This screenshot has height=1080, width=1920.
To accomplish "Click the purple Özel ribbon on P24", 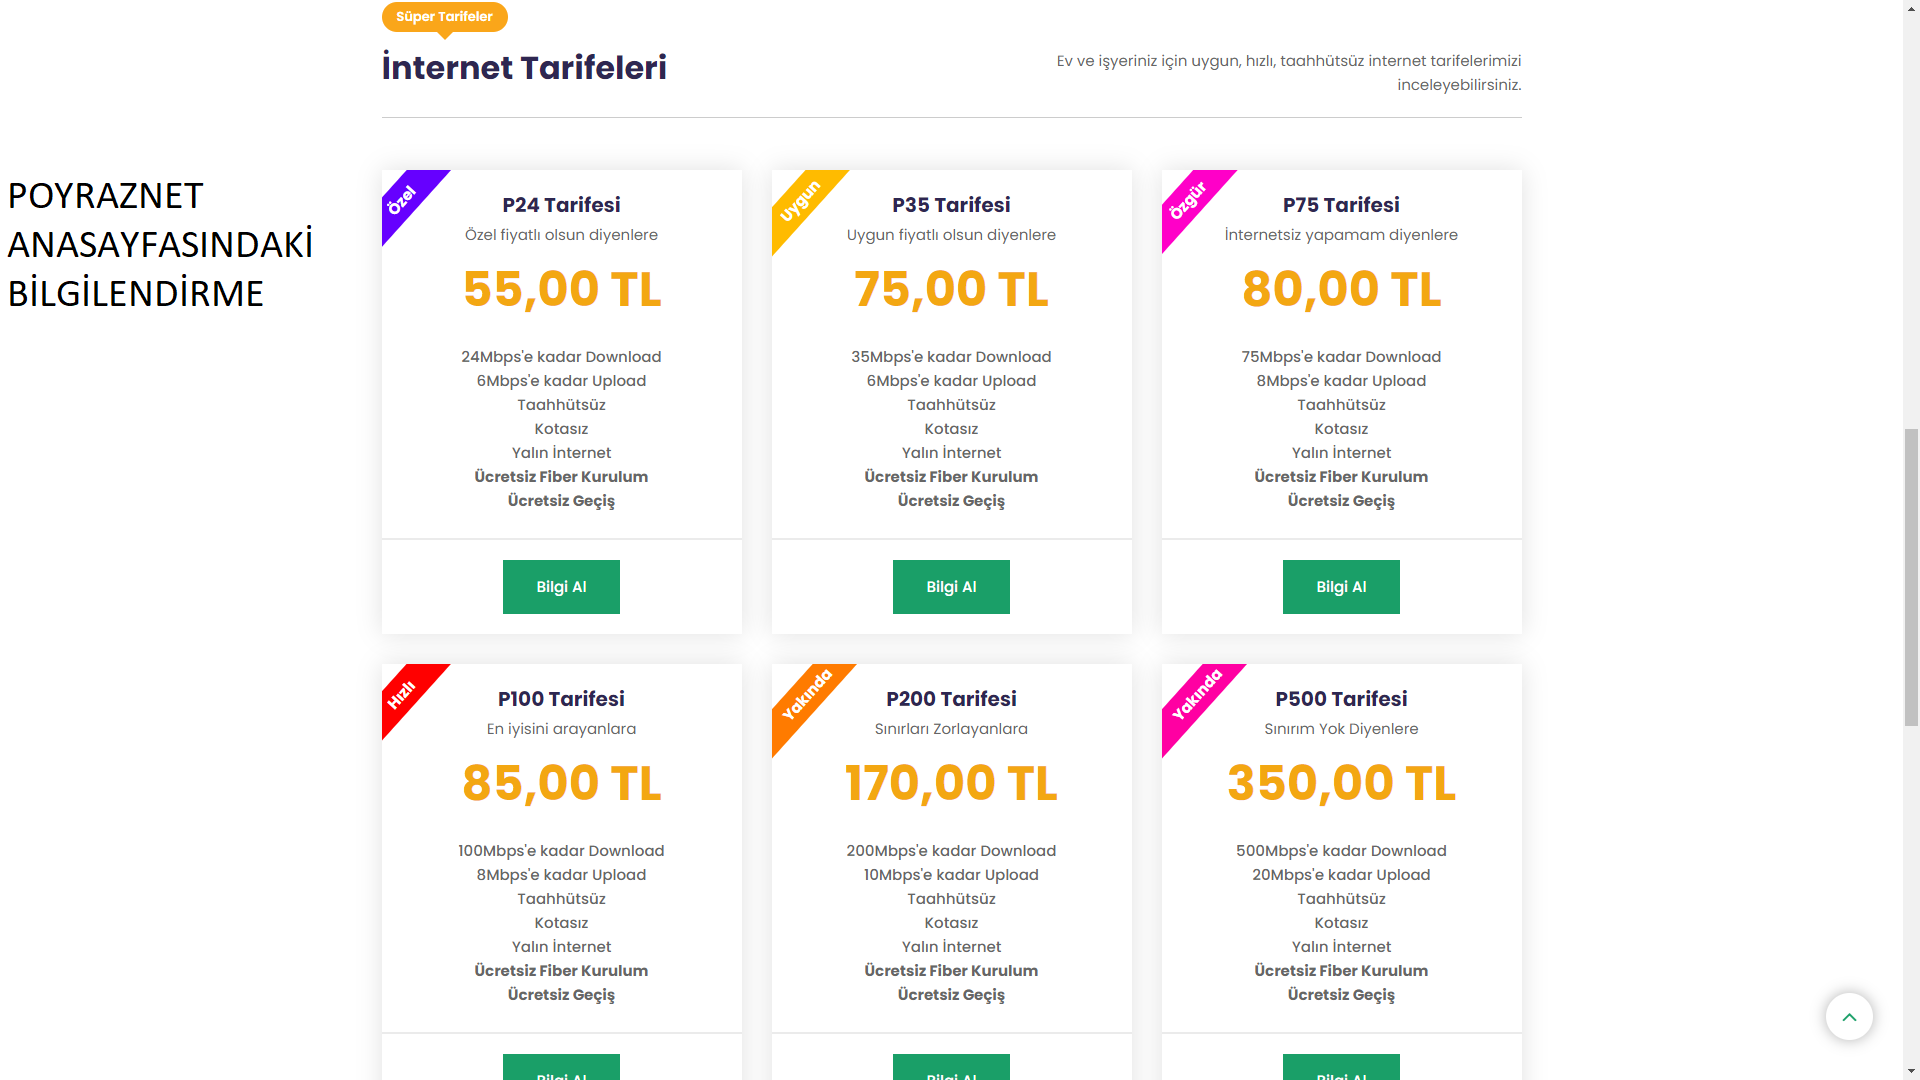I will (402, 200).
